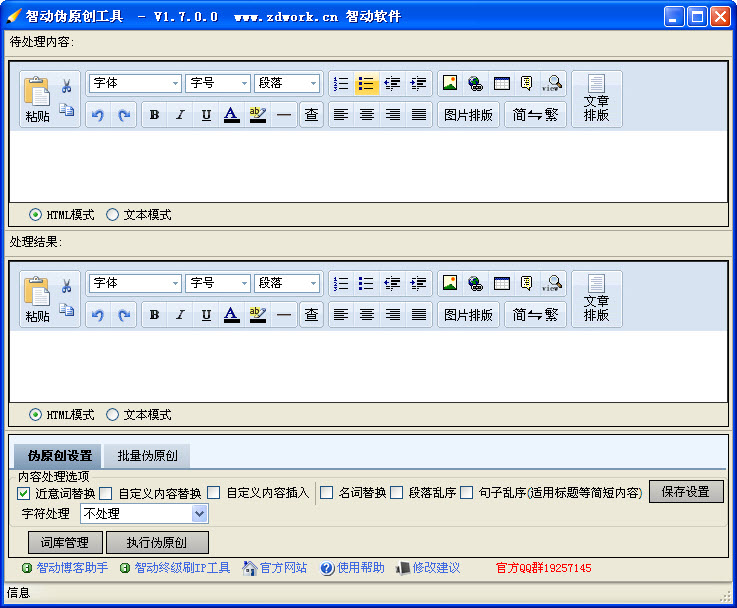Select HTML模式 for the result editor
The image size is (737, 608).
[x=61, y=415]
